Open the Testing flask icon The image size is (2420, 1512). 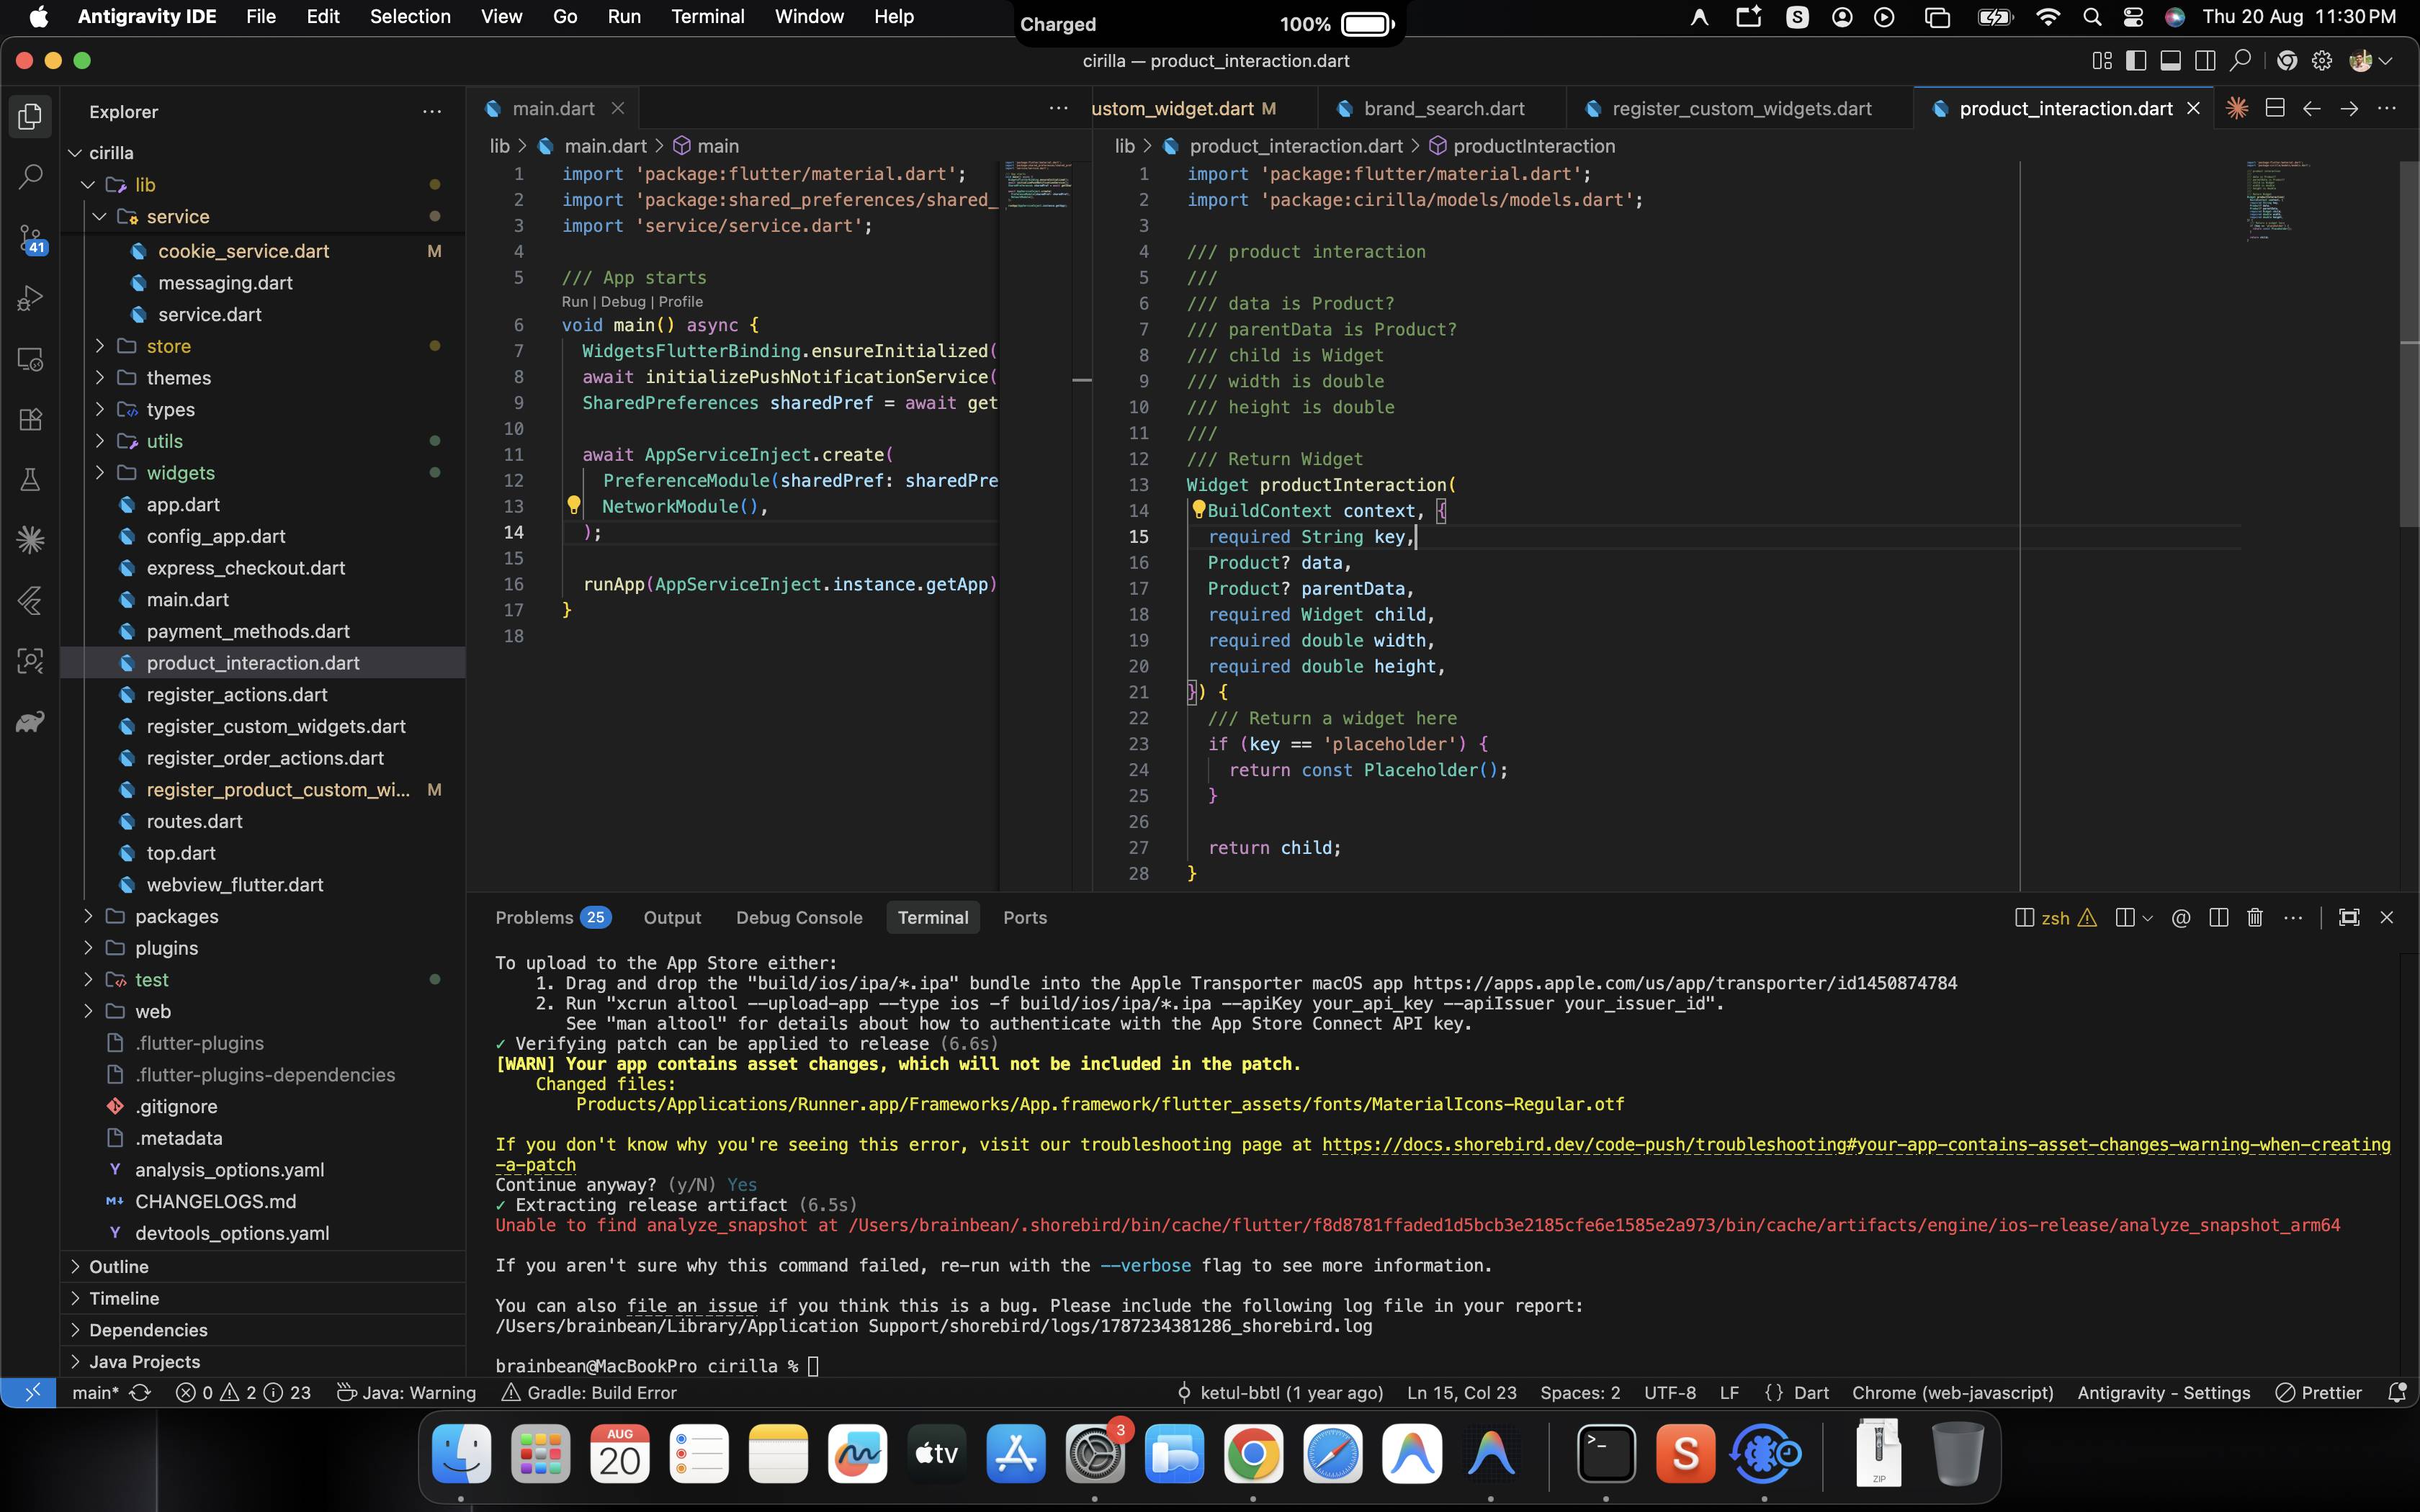pyautogui.click(x=30, y=480)
